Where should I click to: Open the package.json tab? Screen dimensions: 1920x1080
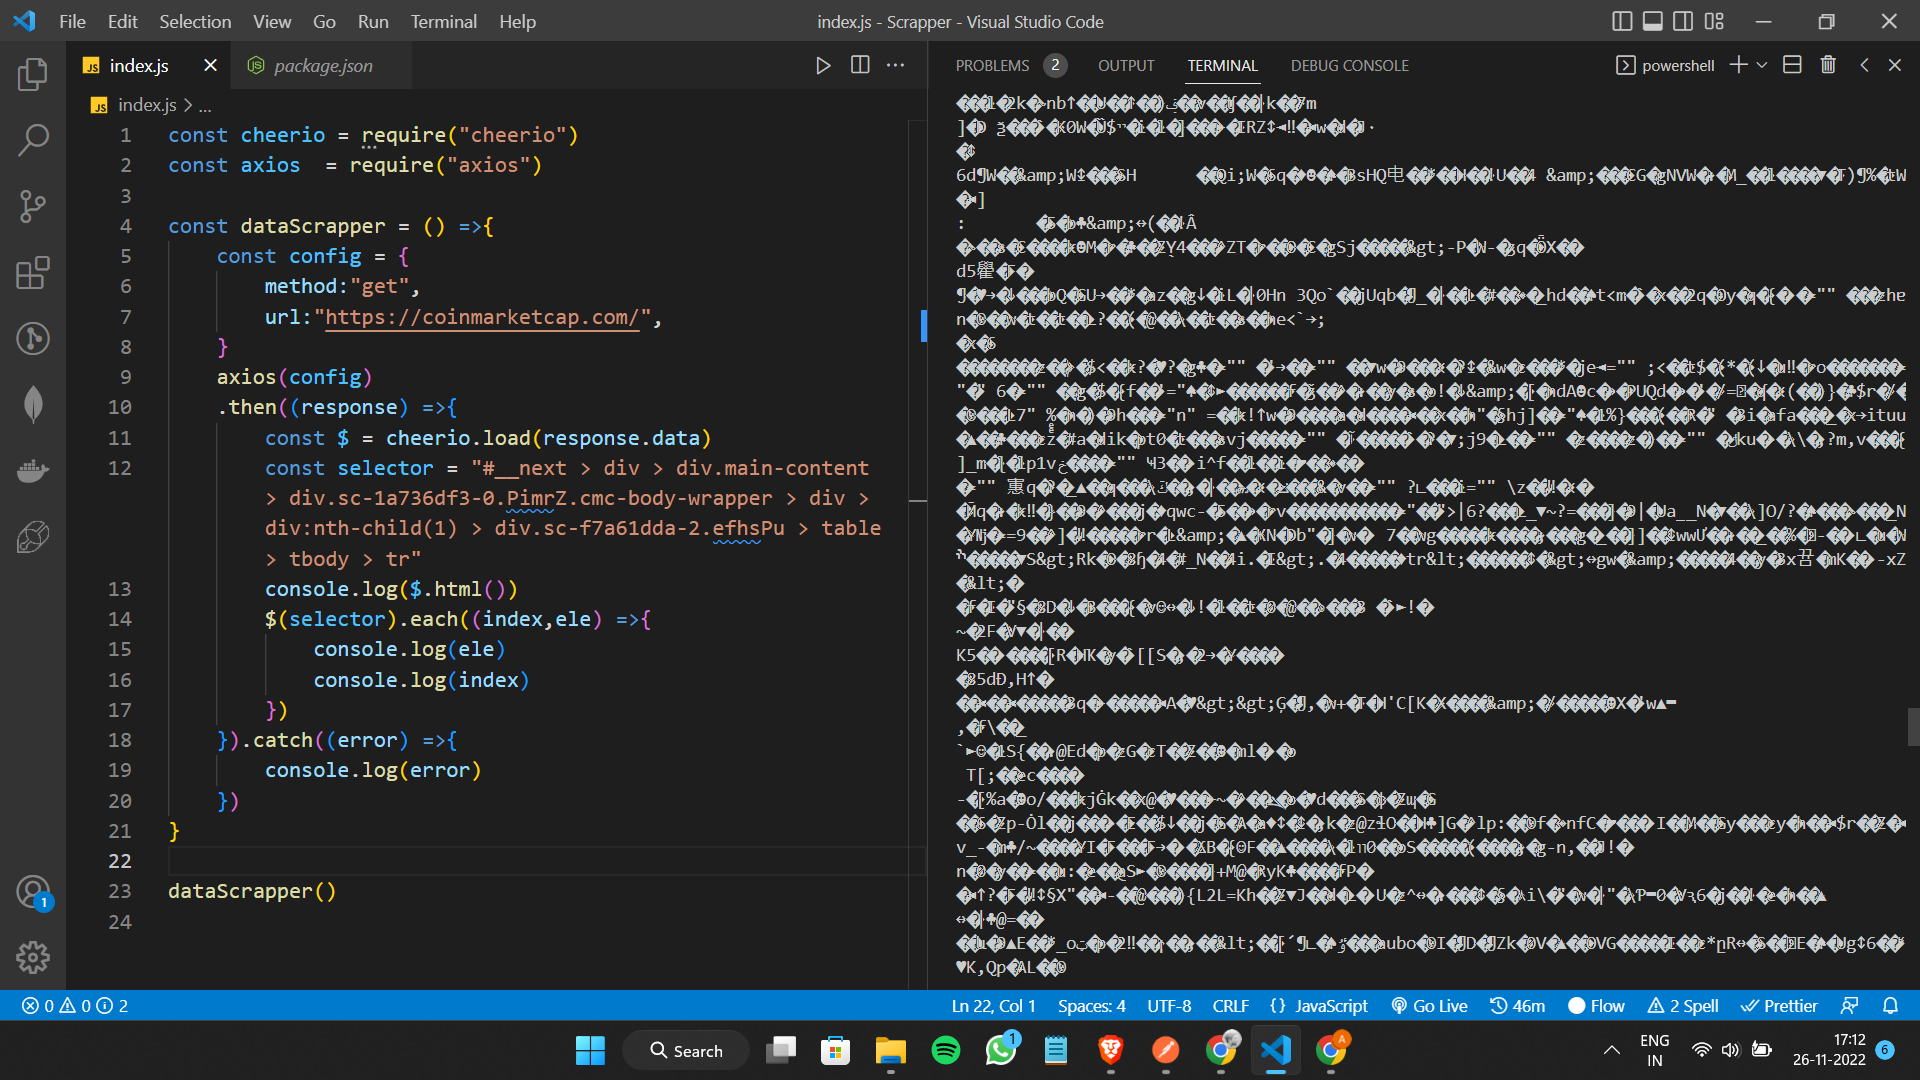pos(322,65)
